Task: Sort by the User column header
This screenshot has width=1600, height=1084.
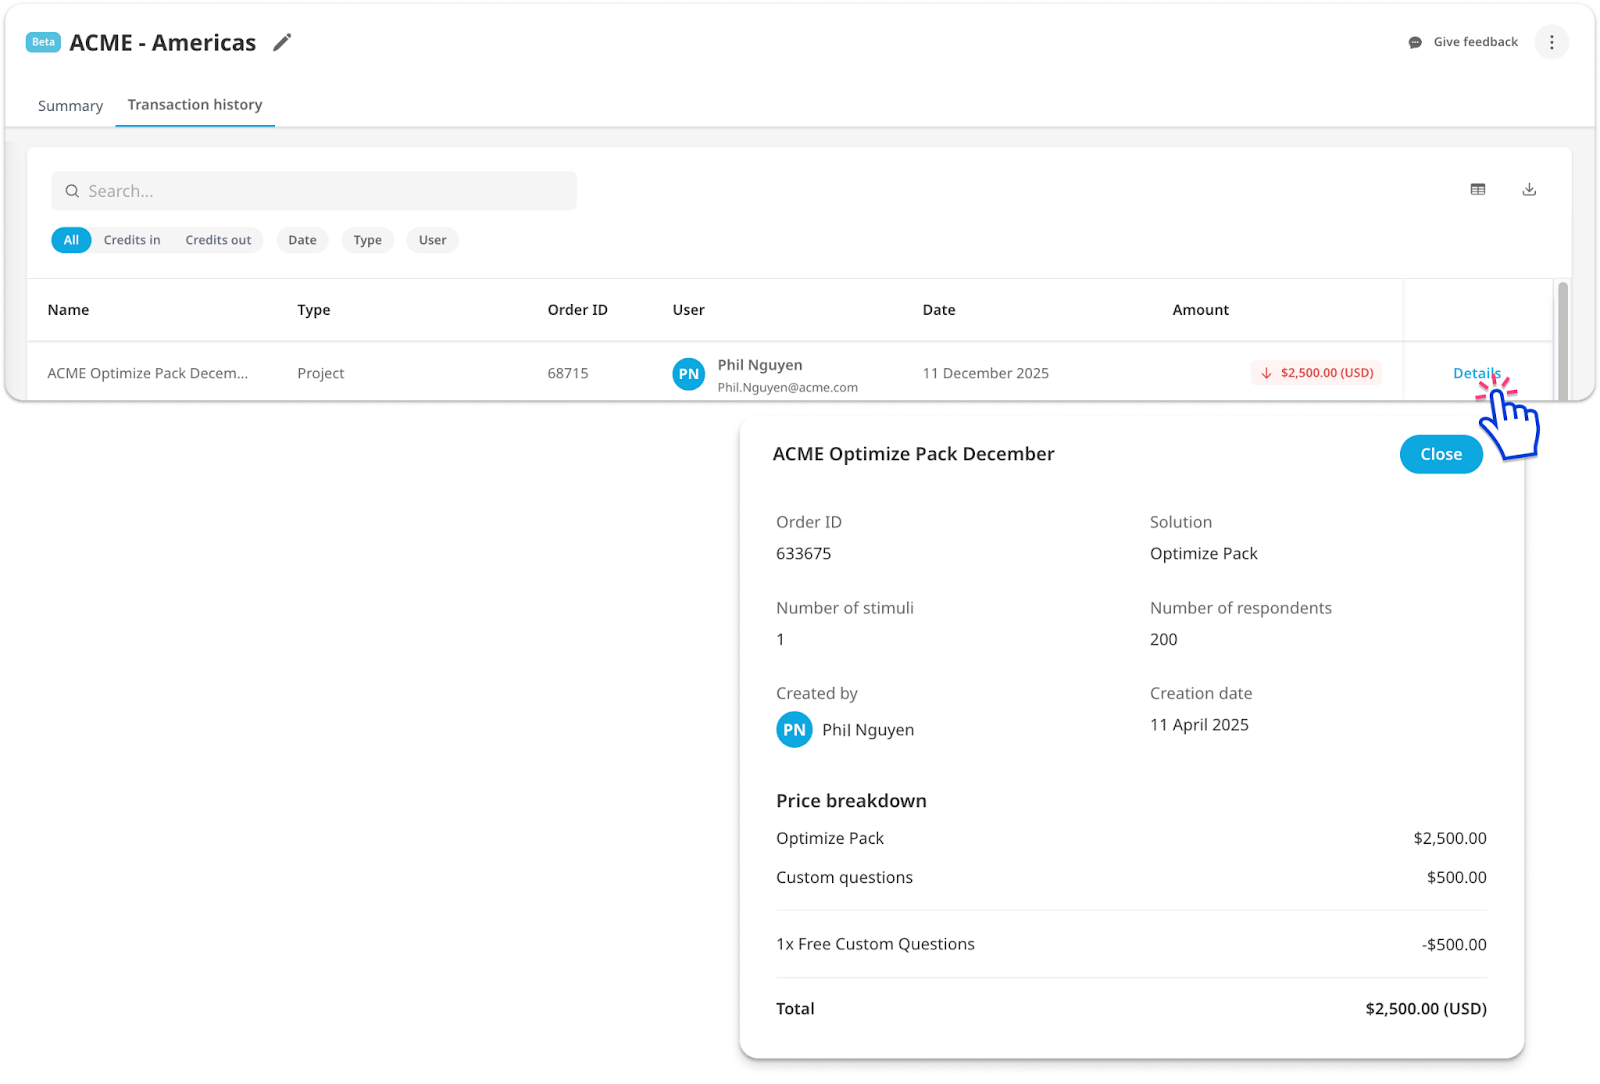Action: [689, 310]
